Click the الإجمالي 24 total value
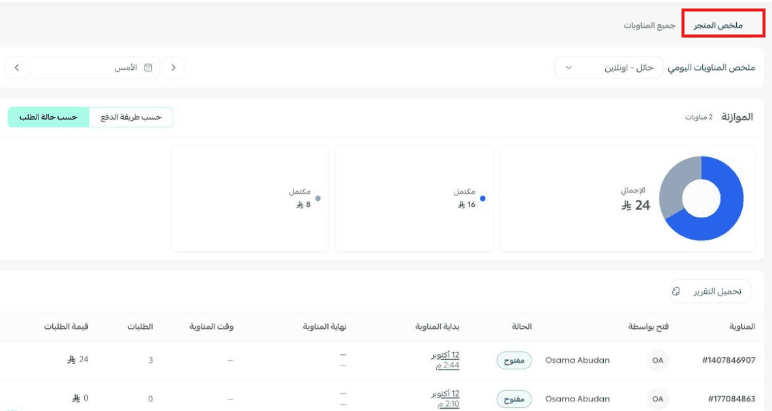The height and width of the screenshot is (411, 772). point(636,205)
